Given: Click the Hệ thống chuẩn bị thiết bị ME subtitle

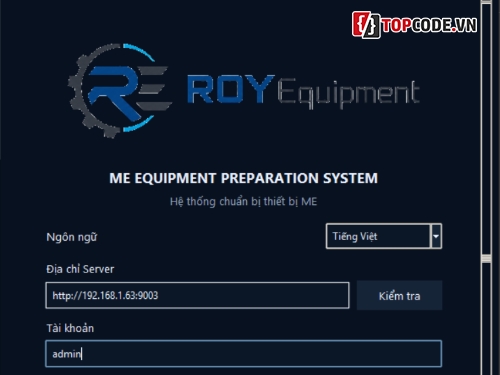Looking at the screenshot, I should (x=244, y=202).
